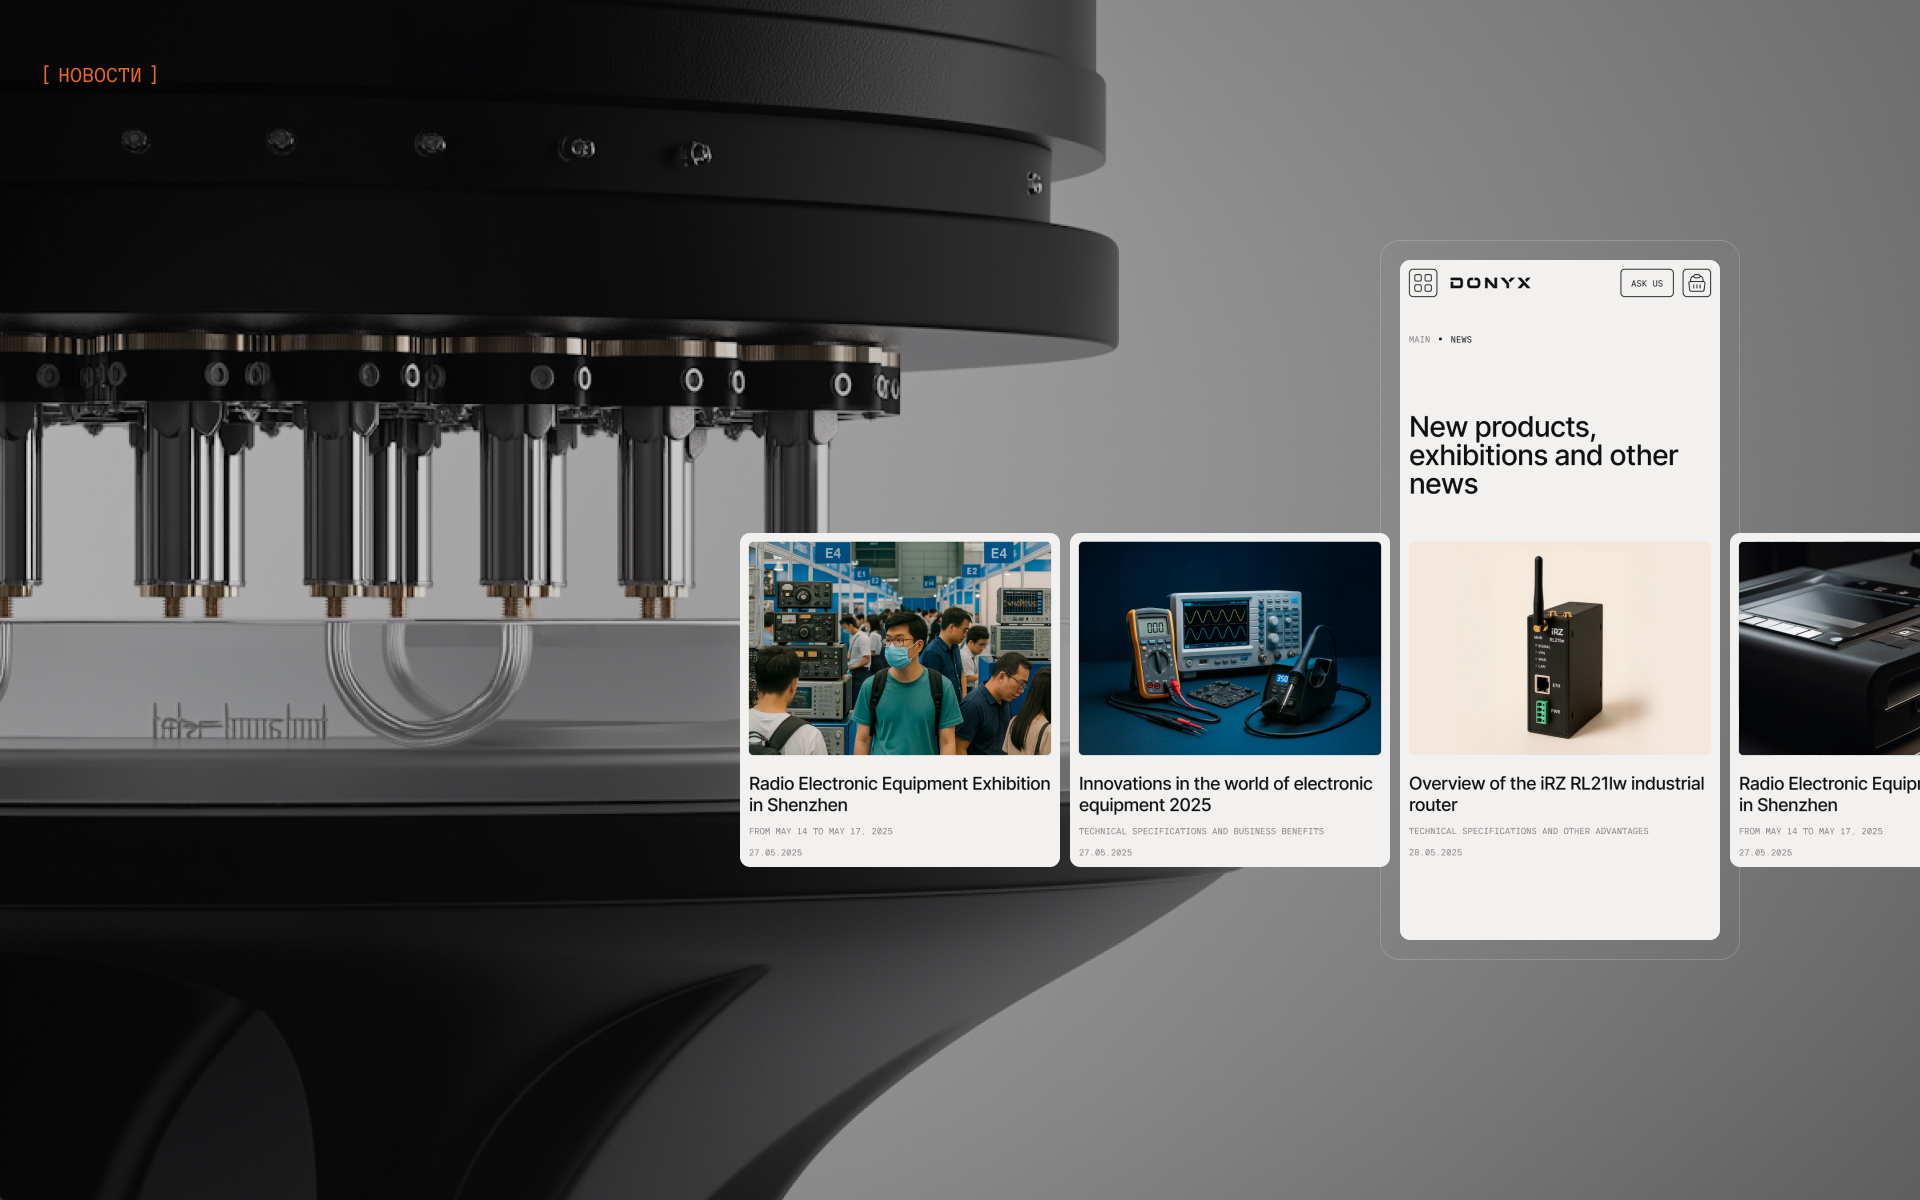The width and height of the screenshot is (1920, 1200).
Task: Click the 27.05.2025 date under the Innovations article
Action: pyautogui.click(x=1105, y=853)
